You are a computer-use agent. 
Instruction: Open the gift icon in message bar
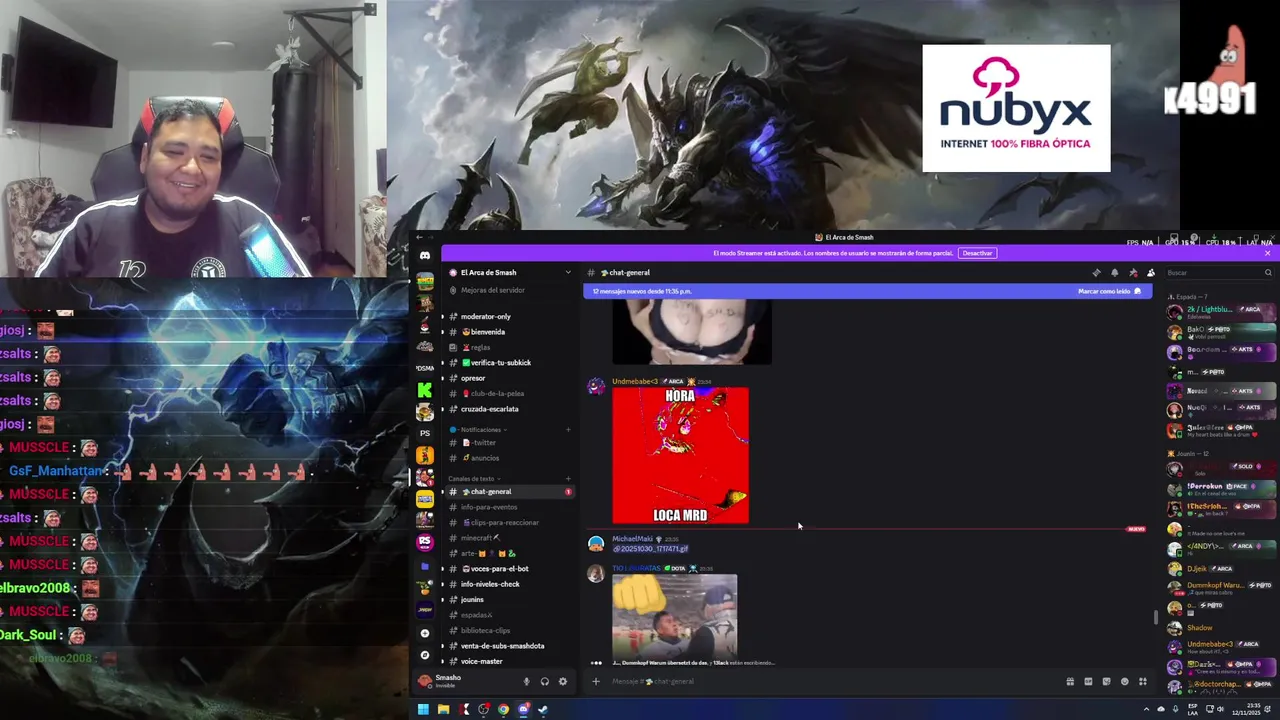[1070, 681]
